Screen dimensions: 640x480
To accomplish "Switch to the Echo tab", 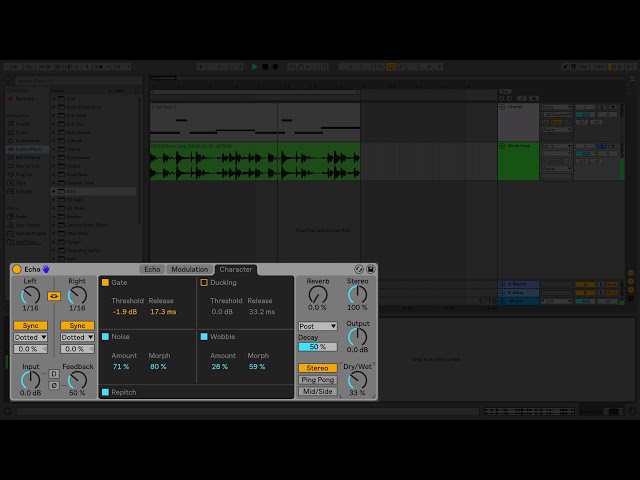I will pyautogui.click(x=152, y=269).
